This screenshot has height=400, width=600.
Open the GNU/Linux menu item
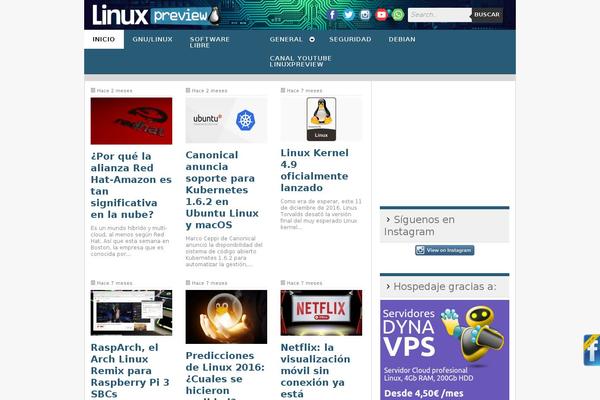[152, 39]
